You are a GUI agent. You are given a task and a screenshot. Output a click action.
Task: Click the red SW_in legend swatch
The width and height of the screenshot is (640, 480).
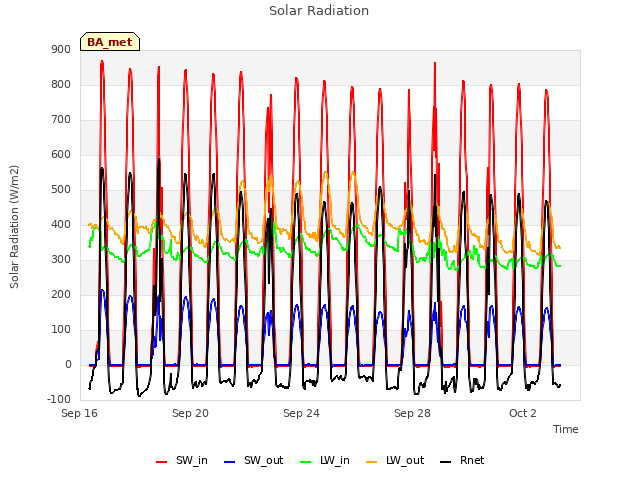coord(162,462)
